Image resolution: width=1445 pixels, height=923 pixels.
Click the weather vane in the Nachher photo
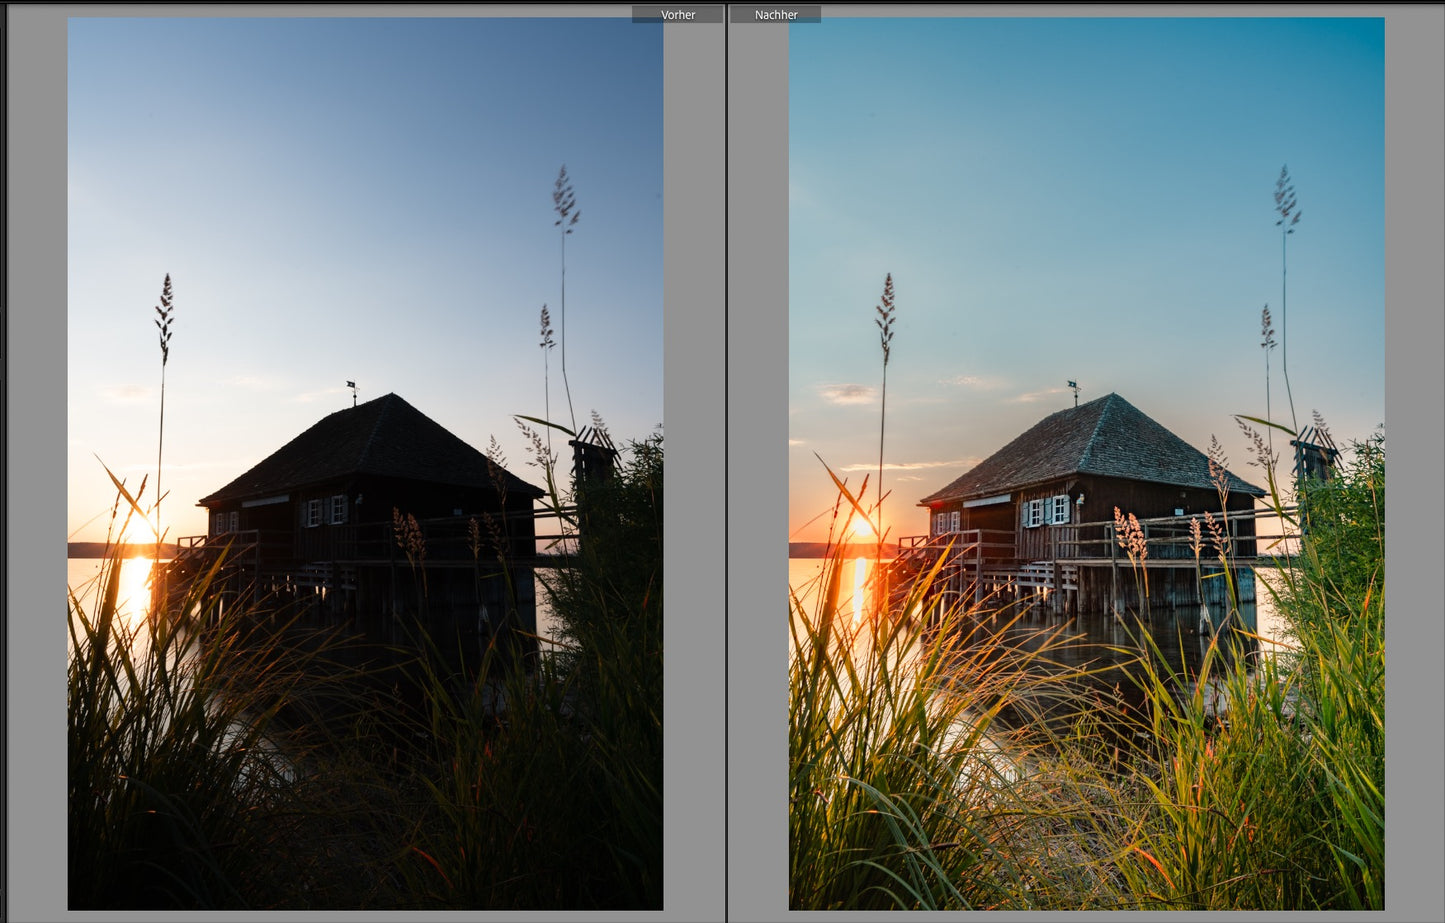[1074, 389]
